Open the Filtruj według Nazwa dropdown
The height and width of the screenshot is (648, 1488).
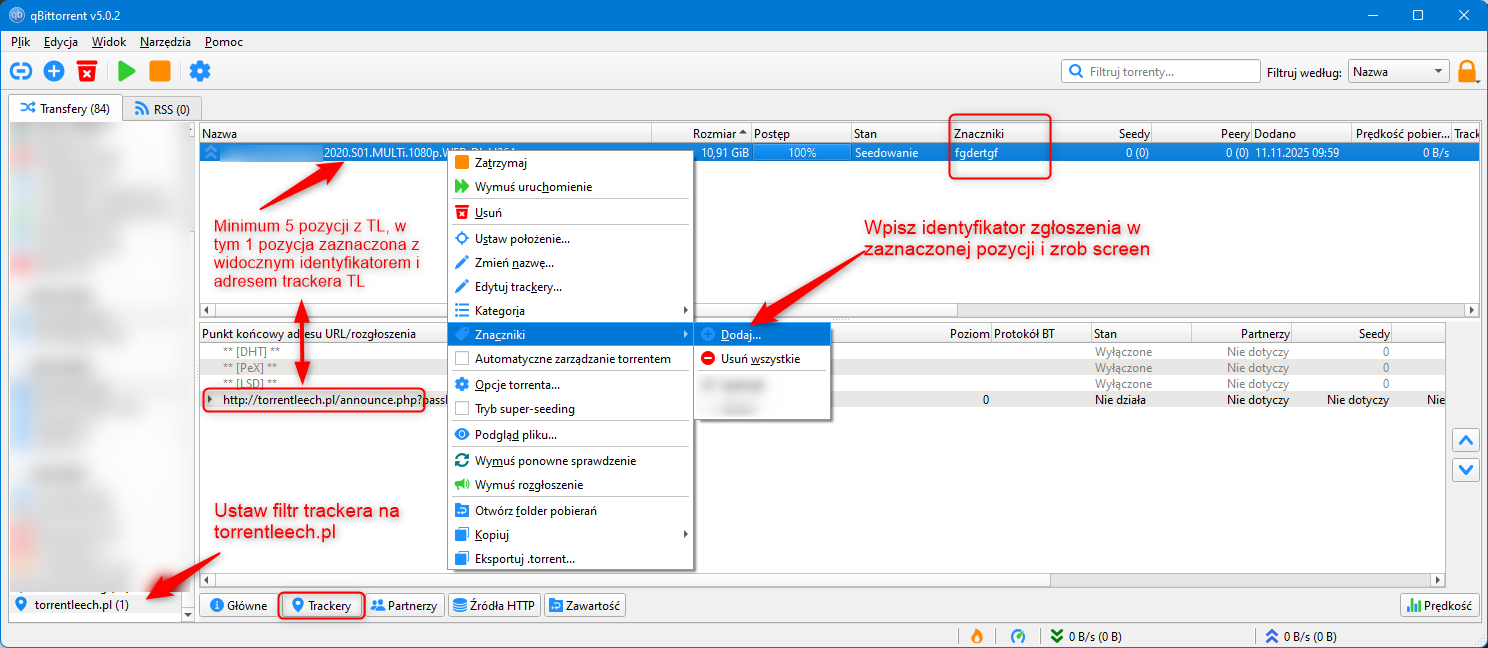tap(1398, 71)
